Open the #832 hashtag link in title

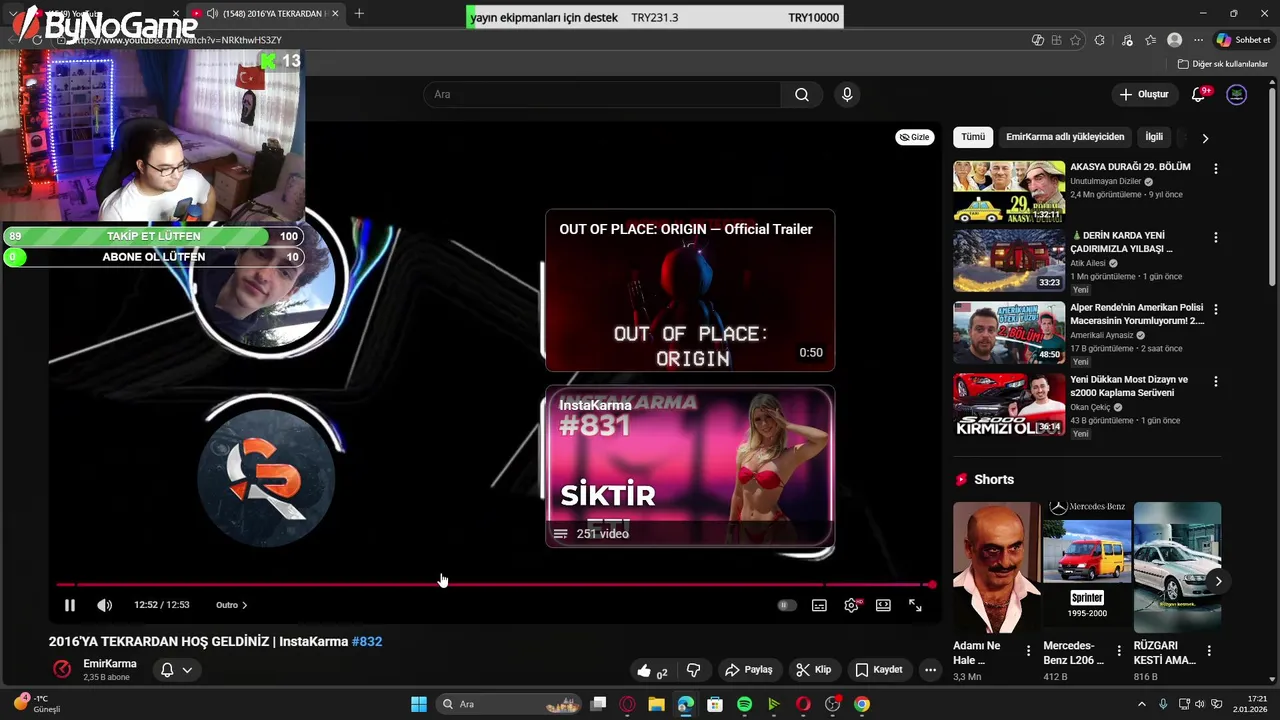pyautogui.click(x=367, y=641)
